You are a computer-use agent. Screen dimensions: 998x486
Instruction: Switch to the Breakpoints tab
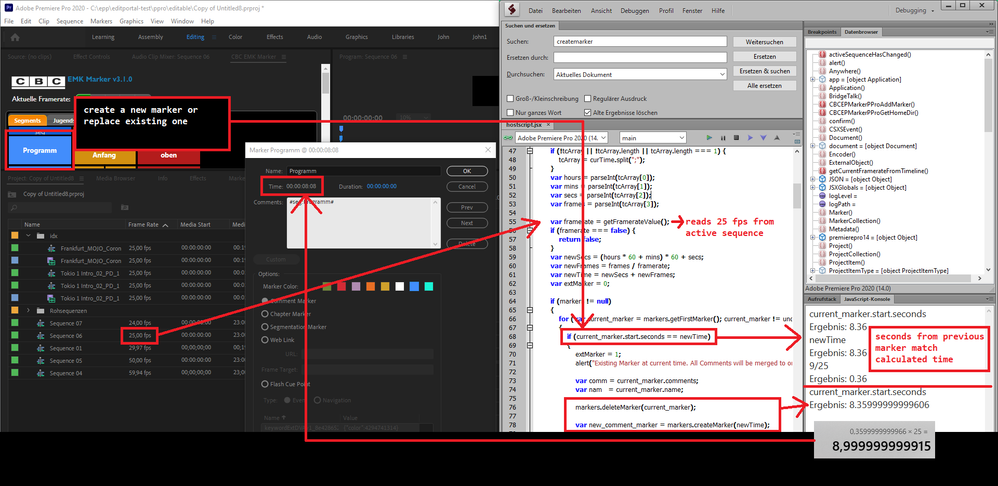[x=822, y=31]
